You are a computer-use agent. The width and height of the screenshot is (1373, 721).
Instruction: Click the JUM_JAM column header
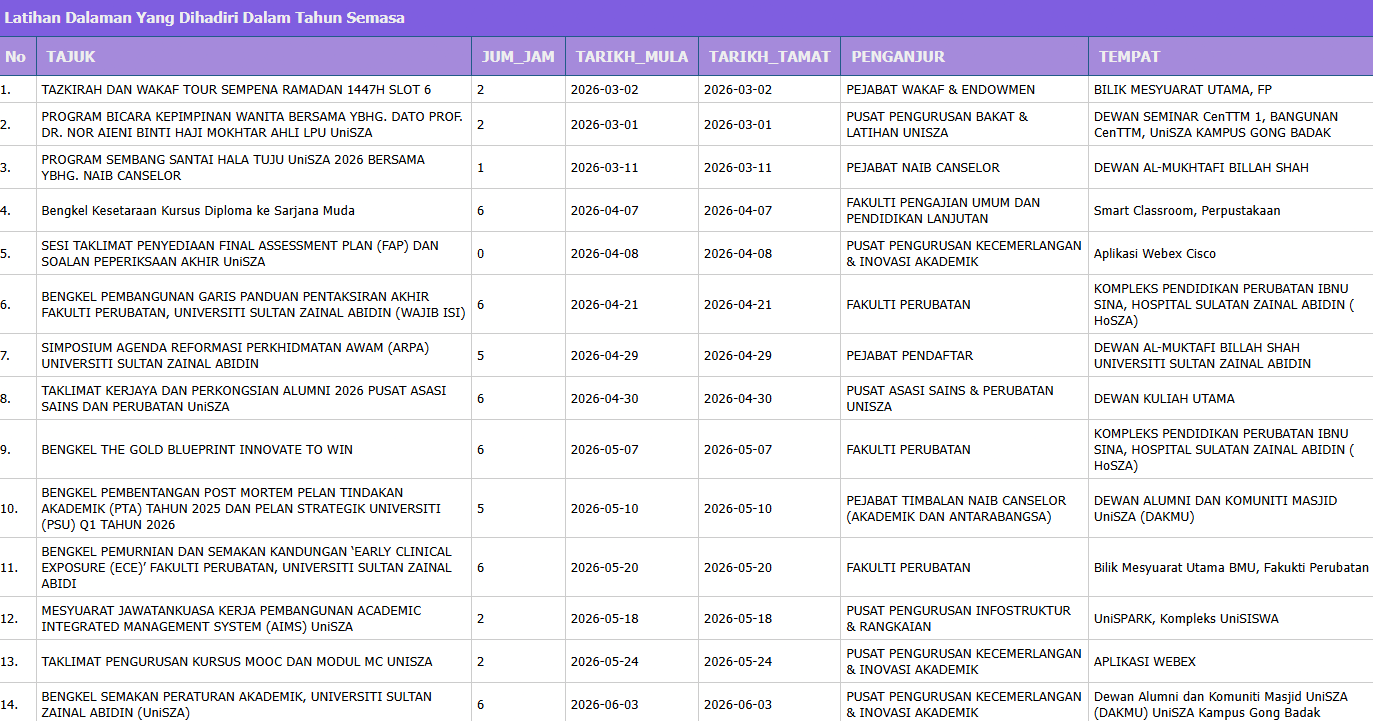point(518,56)
